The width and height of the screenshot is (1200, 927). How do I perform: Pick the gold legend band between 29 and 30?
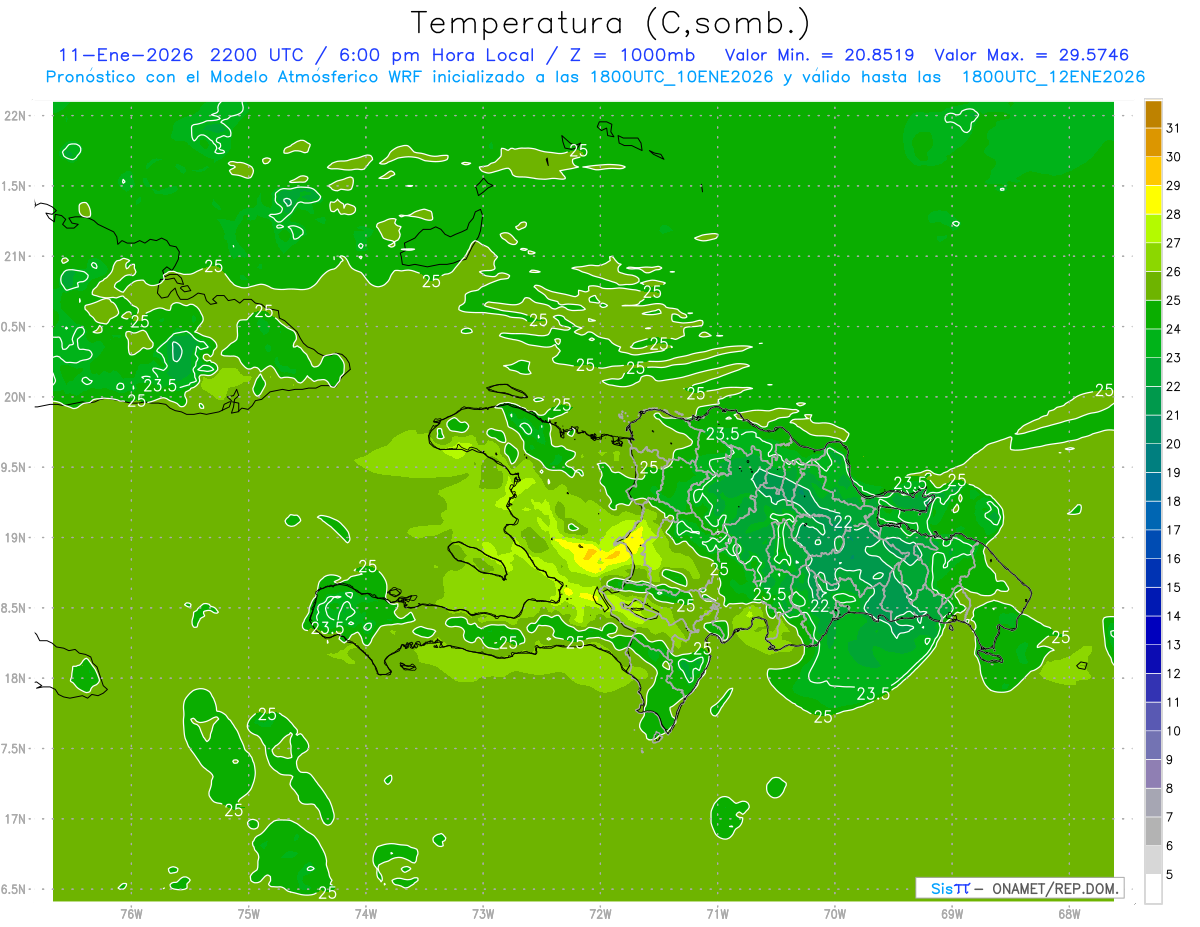pyautogui.click(x=1153, y=172)
